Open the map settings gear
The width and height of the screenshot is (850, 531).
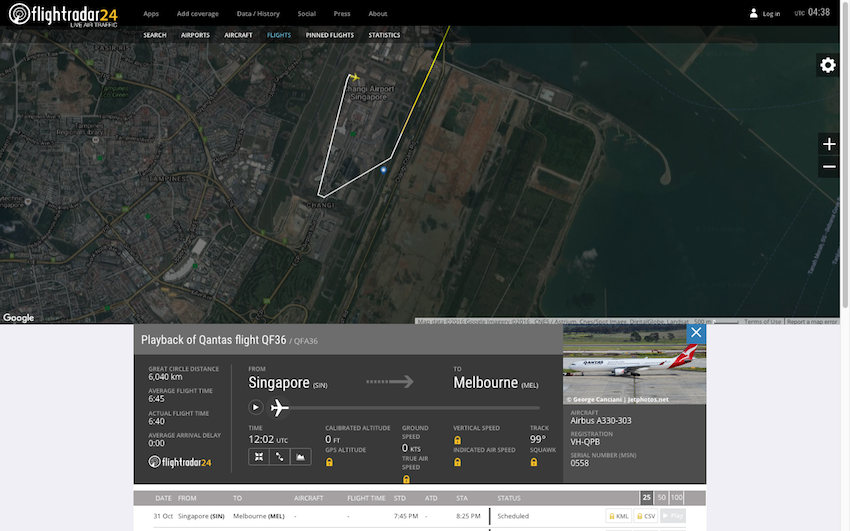coord(828,65)
